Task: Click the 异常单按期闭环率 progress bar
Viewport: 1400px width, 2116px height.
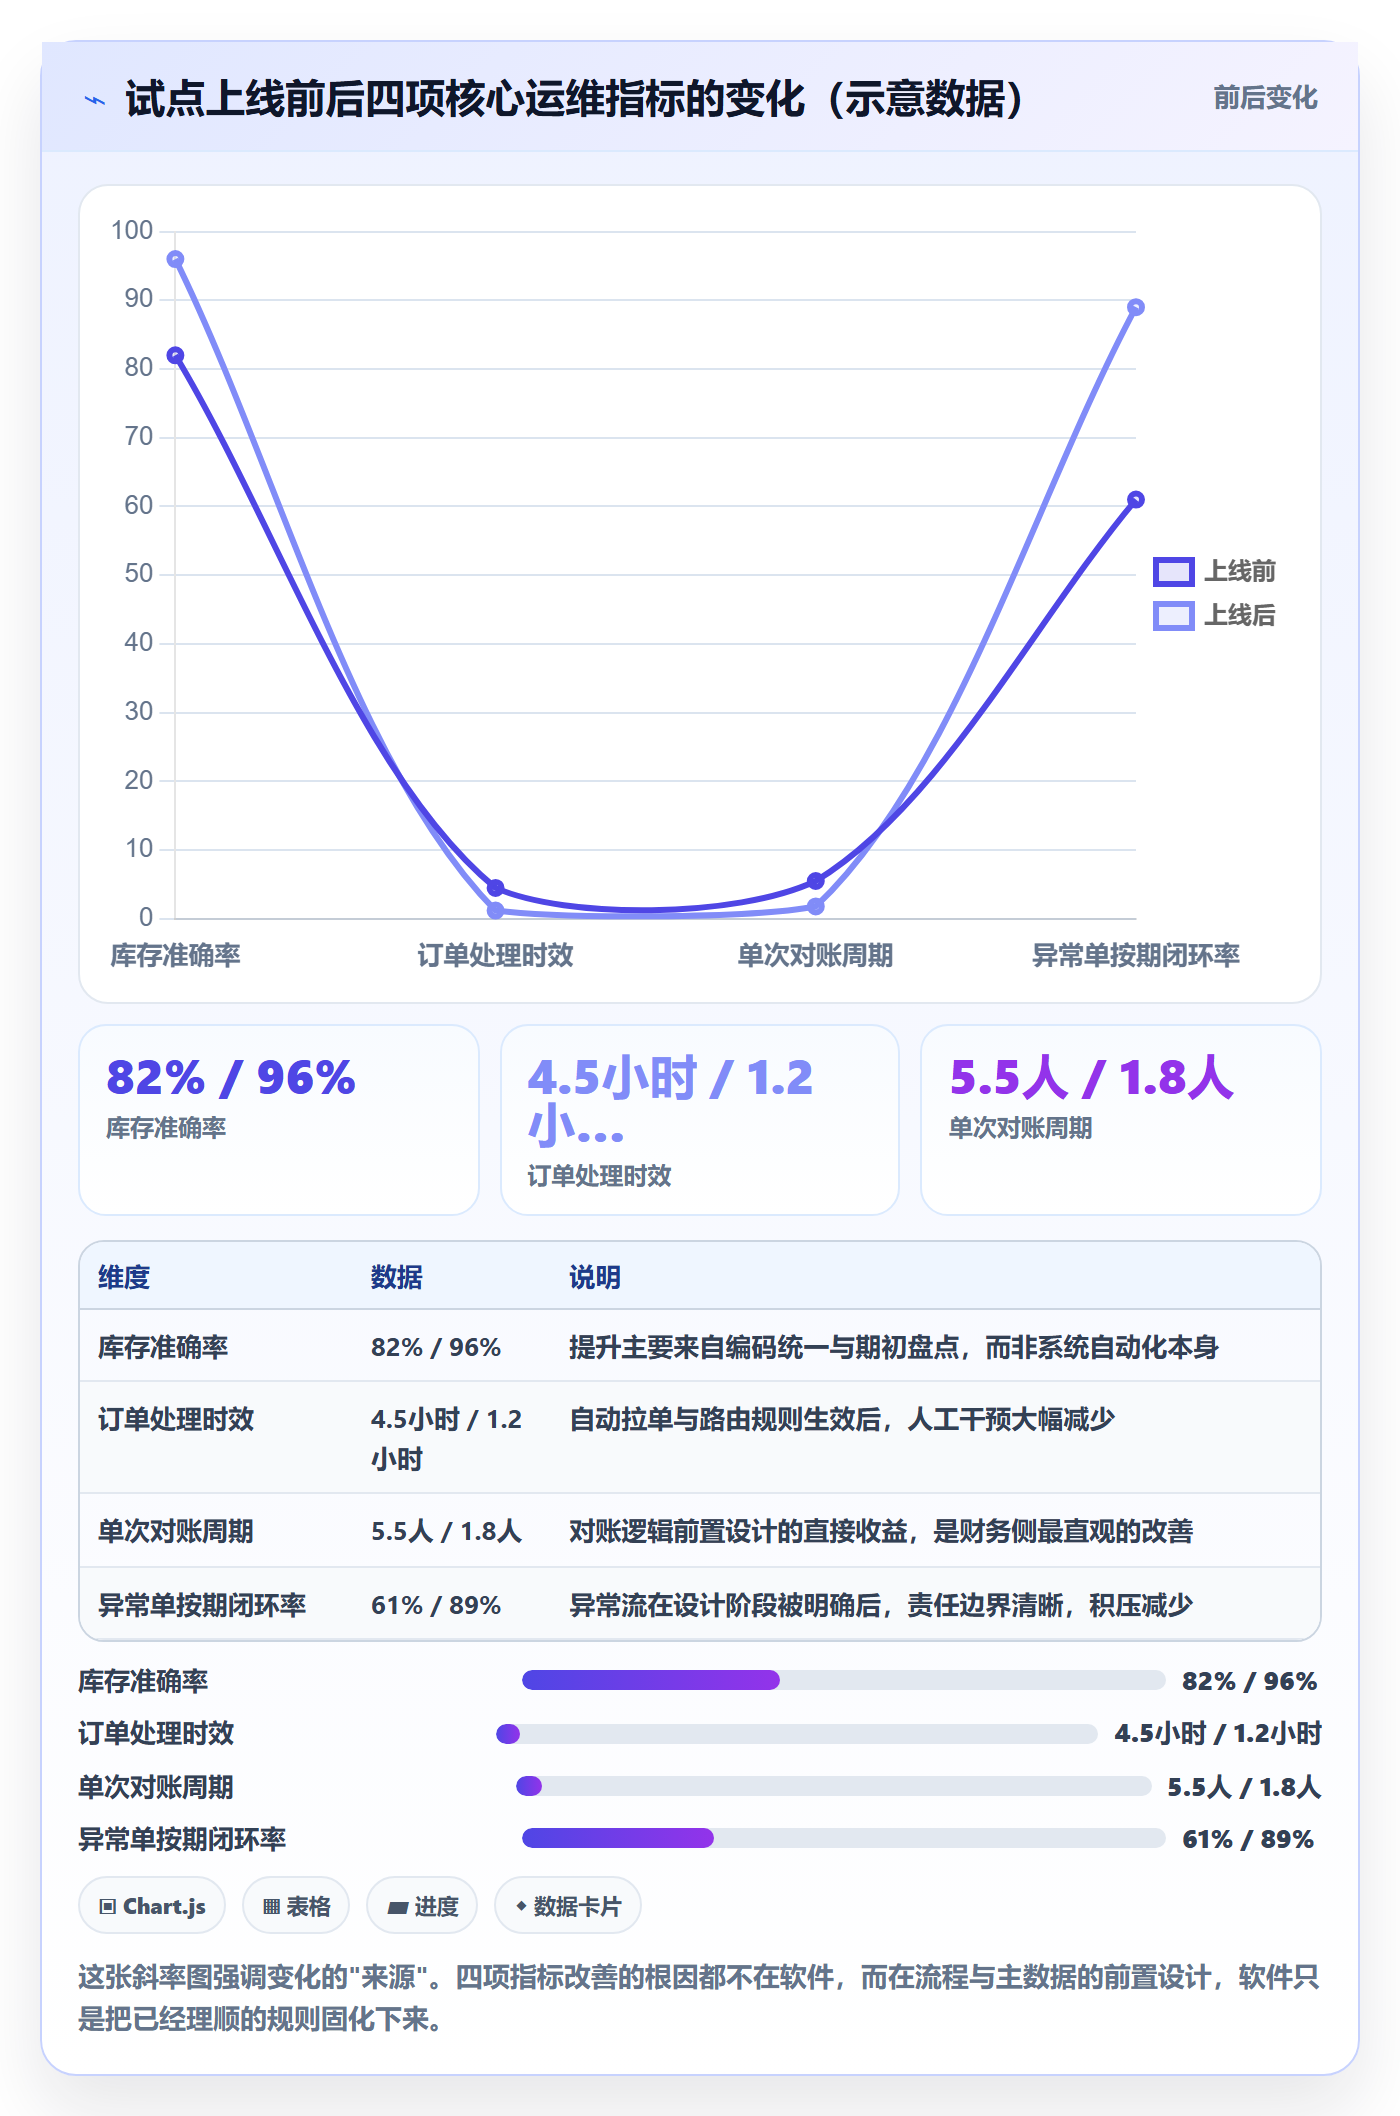Action: [x=844, y=1838]
